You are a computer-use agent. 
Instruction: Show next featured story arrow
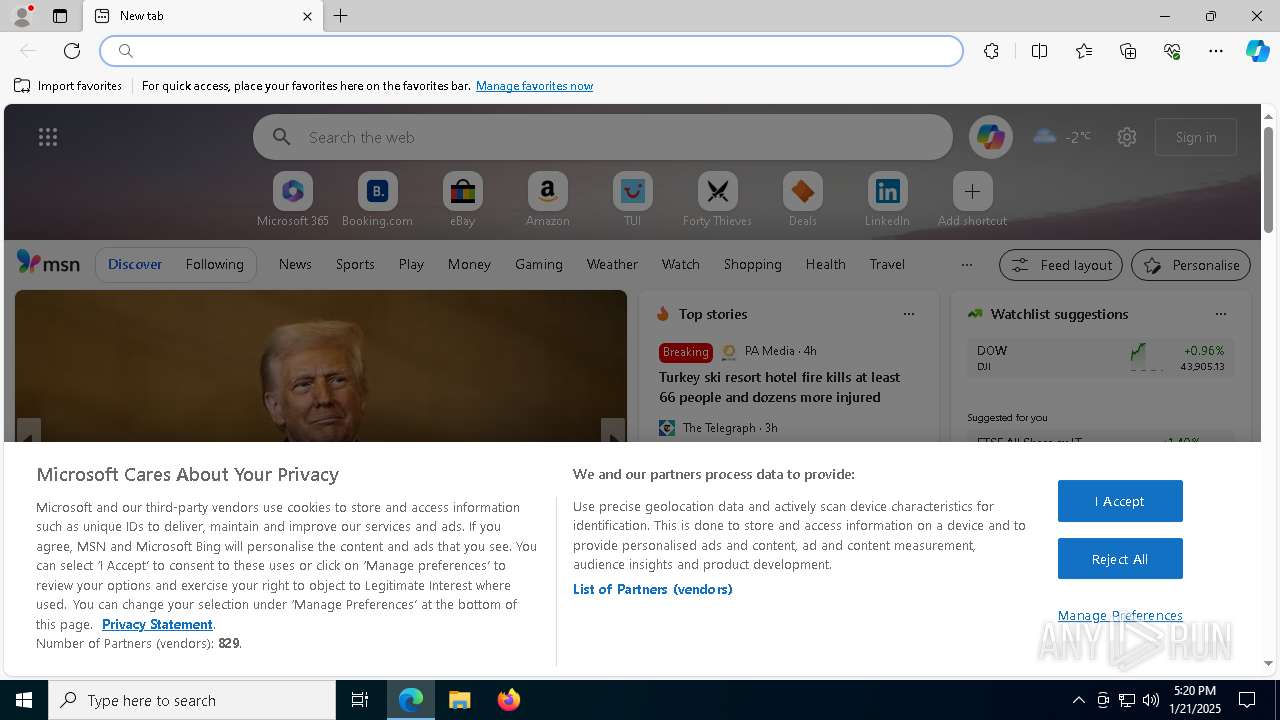point(613,432)
